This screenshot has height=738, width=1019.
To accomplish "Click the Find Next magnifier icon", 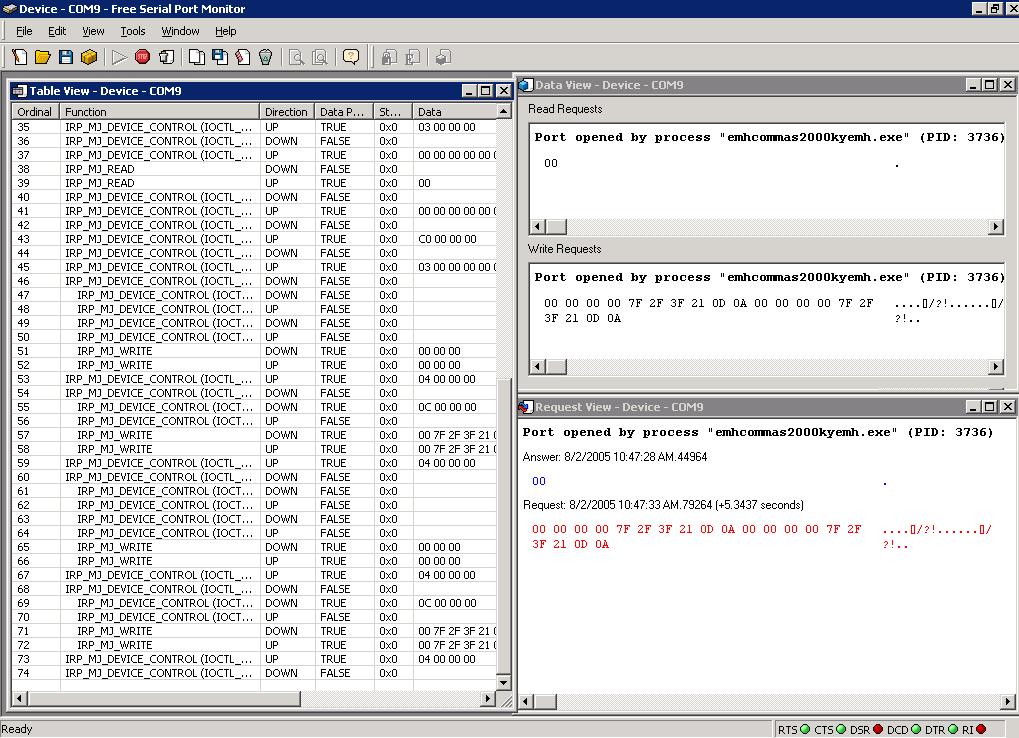I will coord(320,57).
